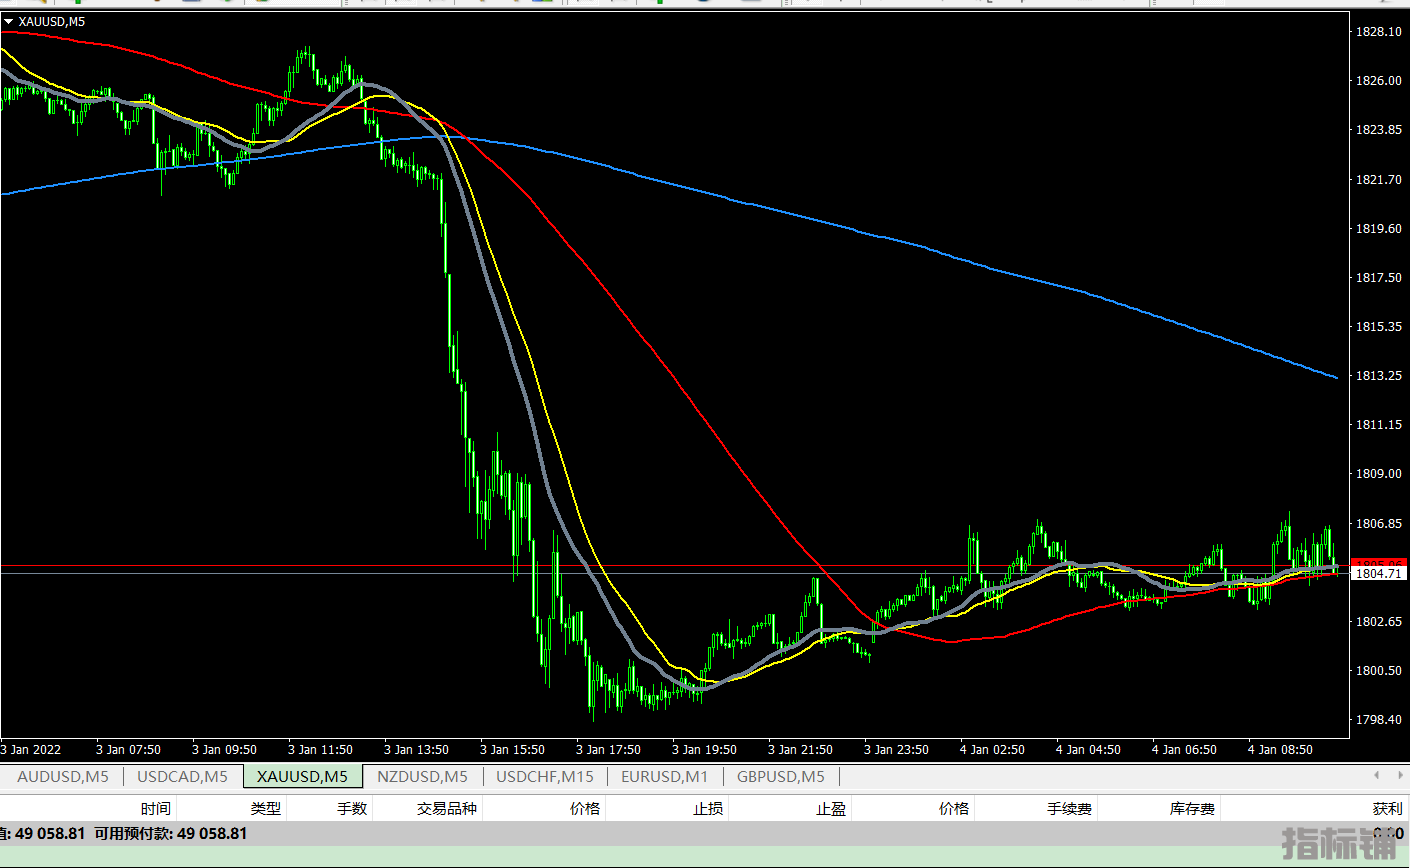
Task: Click the 止盈 column header
Action: pos(831,808)
